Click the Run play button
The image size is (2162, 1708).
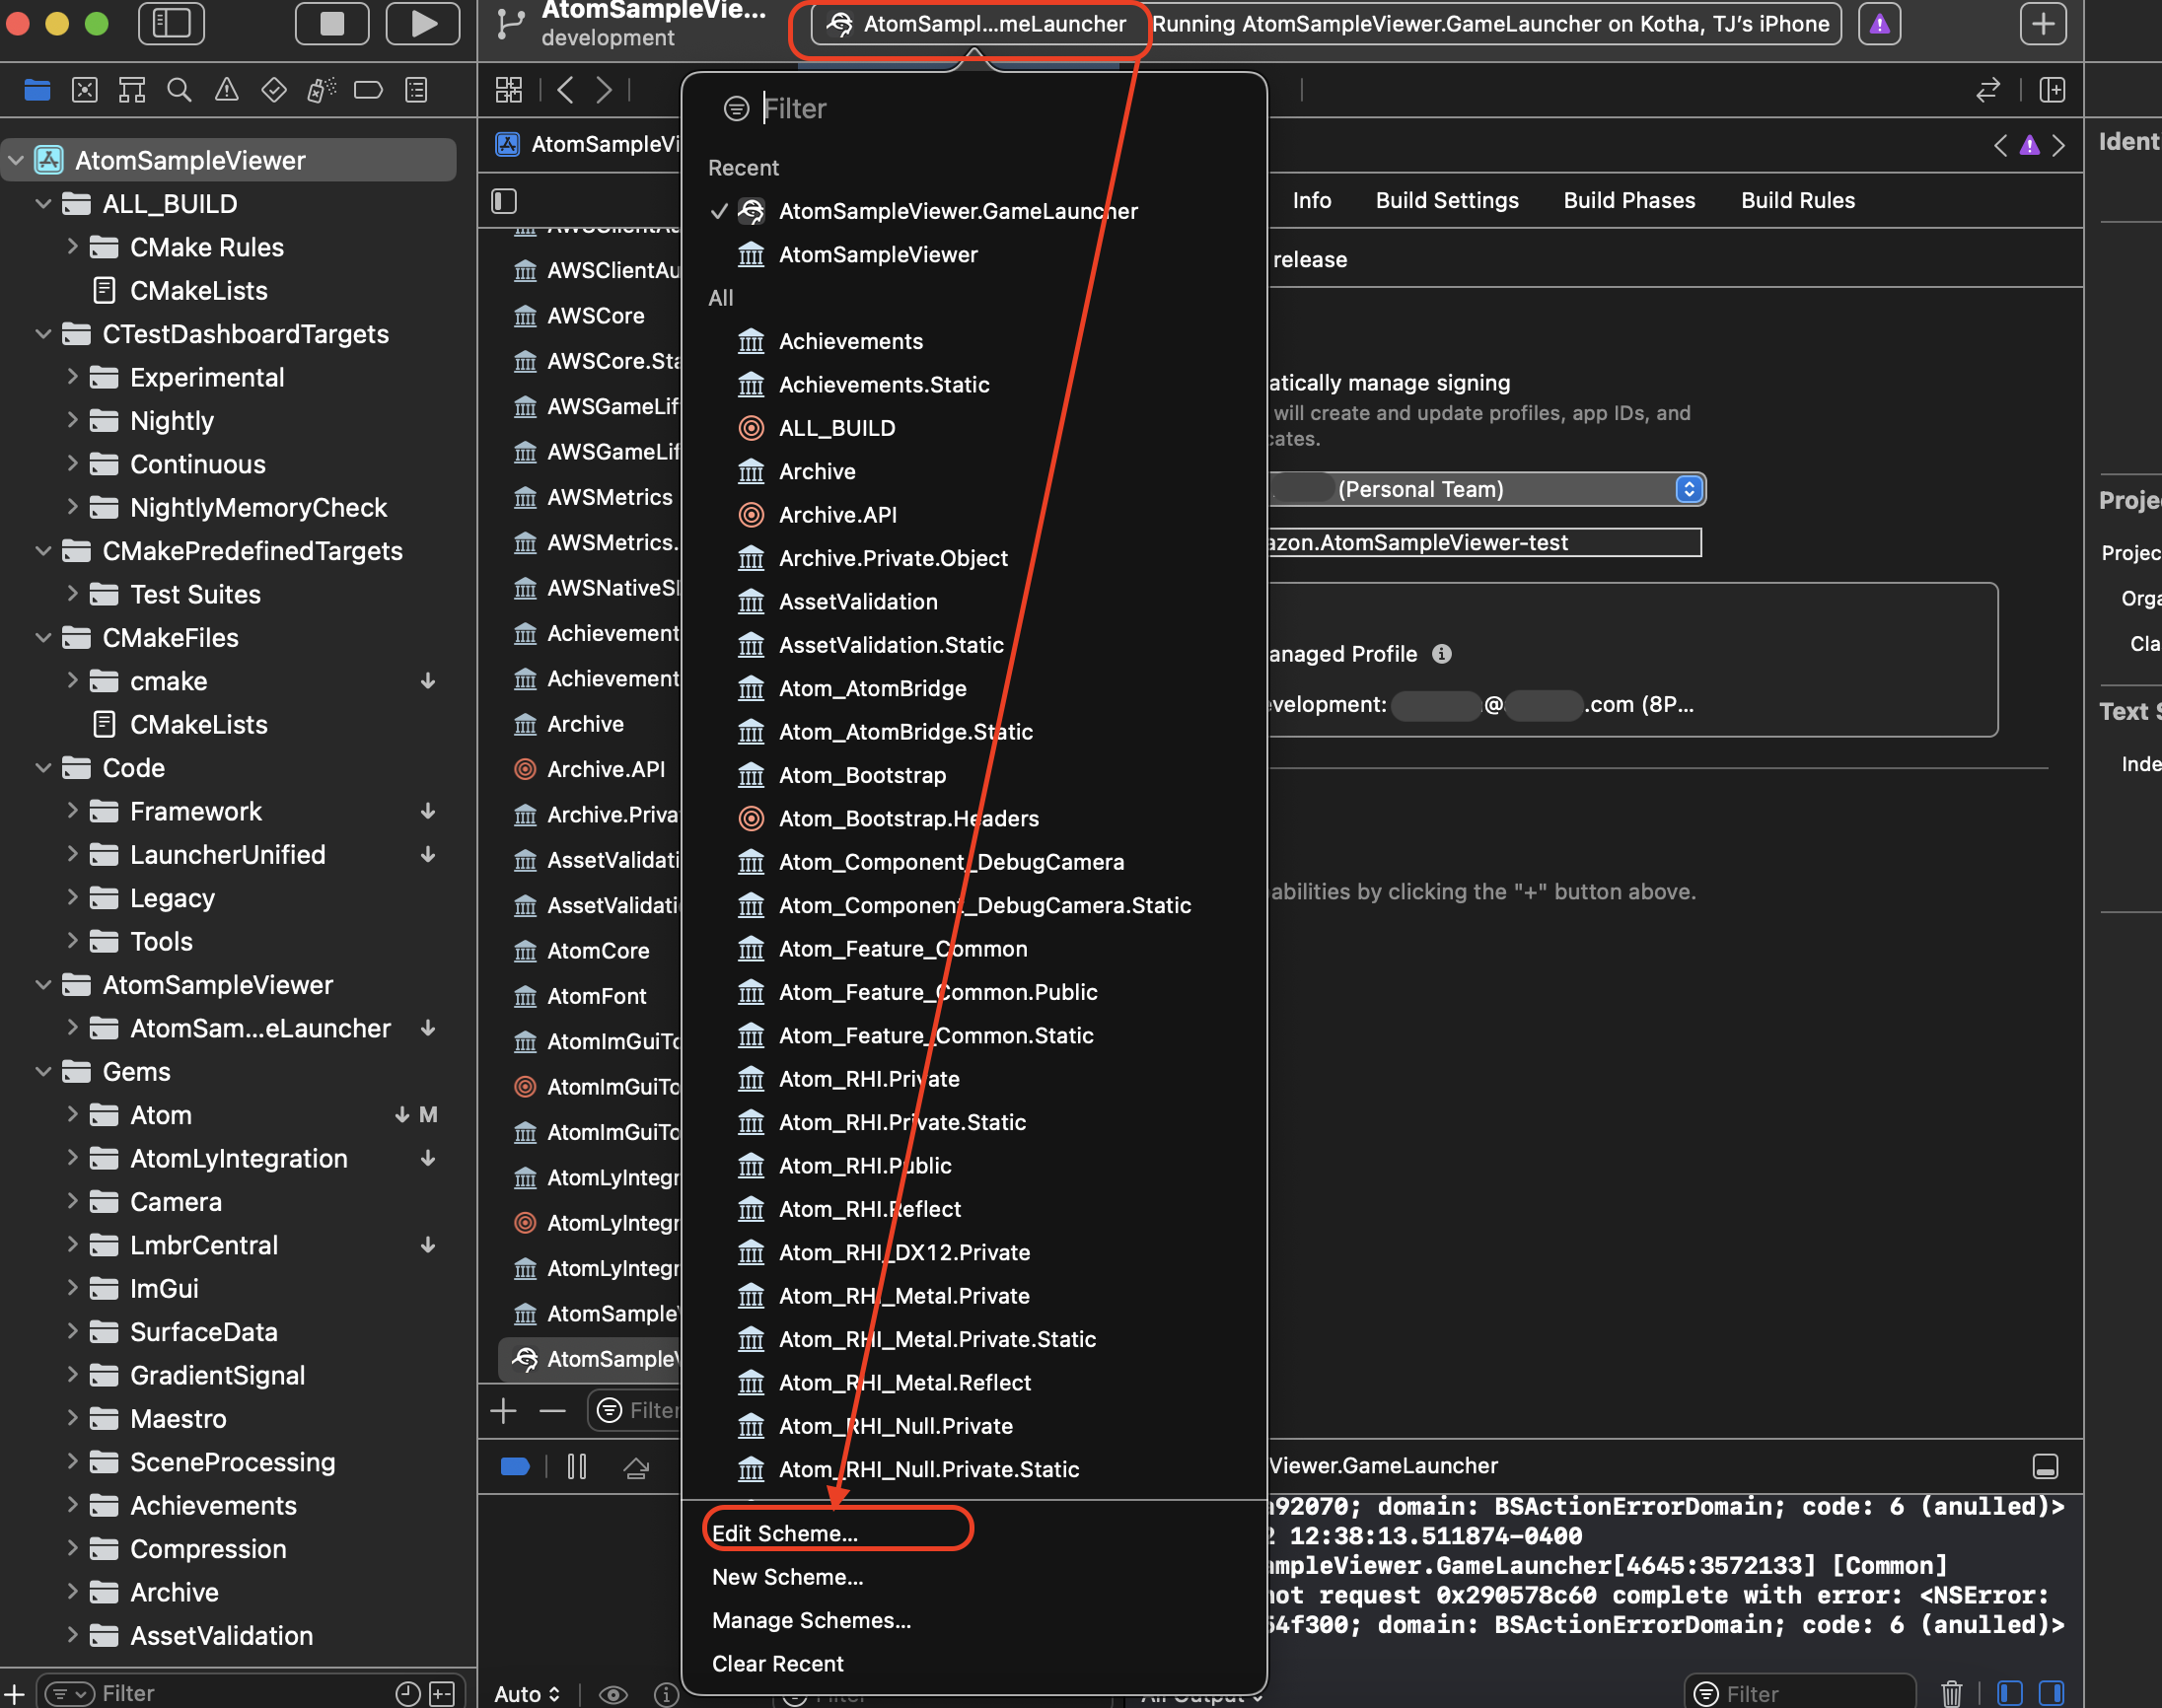[423, 24]
